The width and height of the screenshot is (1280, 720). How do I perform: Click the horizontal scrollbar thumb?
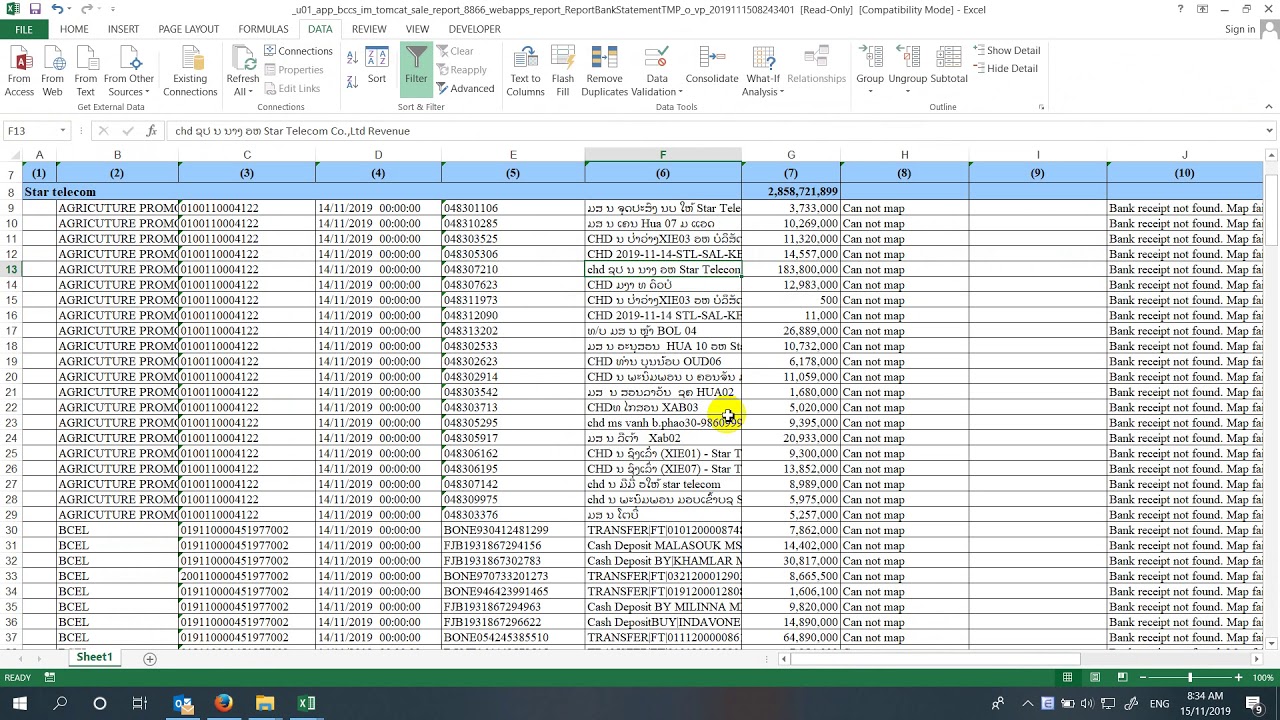[936, 659]
